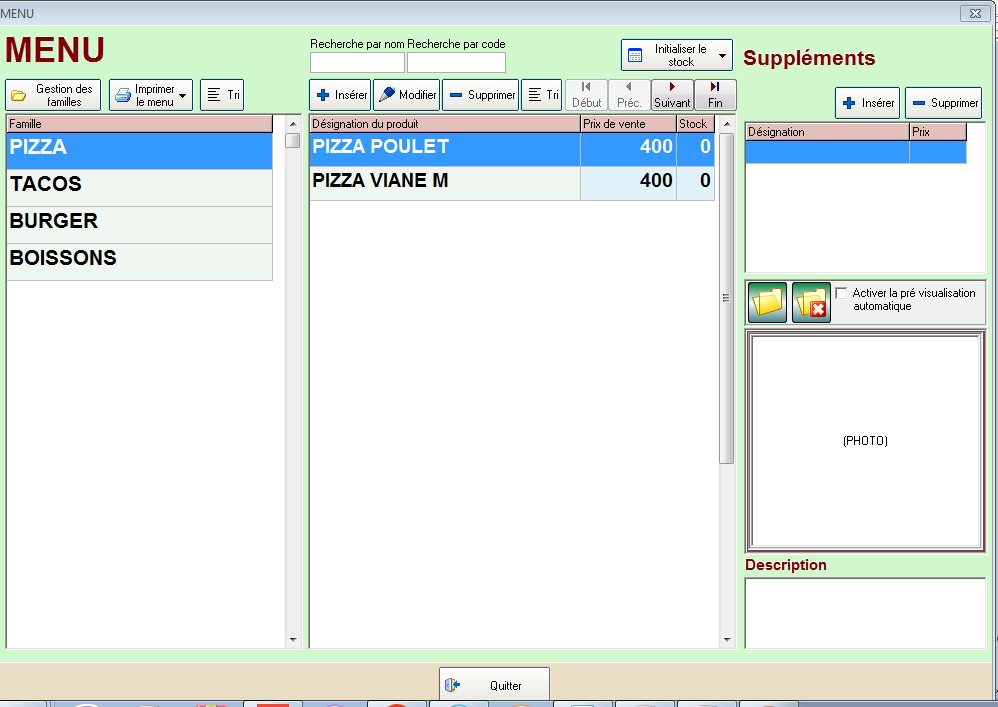Expand Initialiser le stock dropdown arrow
The height and width of the screenshot is (707, 998).
722,55
